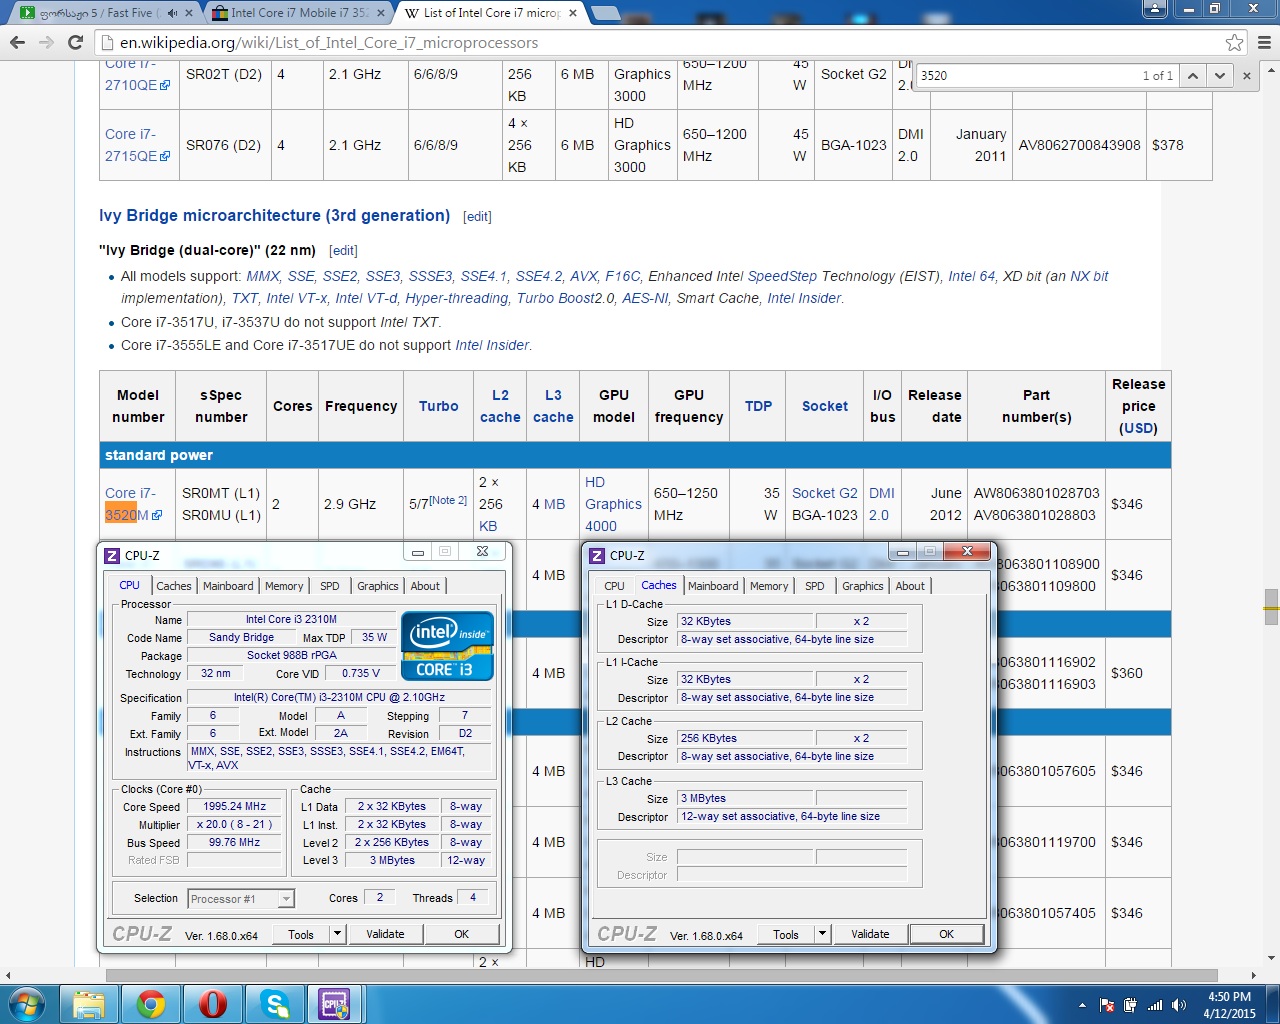Switch to Intel Core i7 Mobile browser tab
Viewport: 1280px width, 1024px height.
tap(298, 13)
